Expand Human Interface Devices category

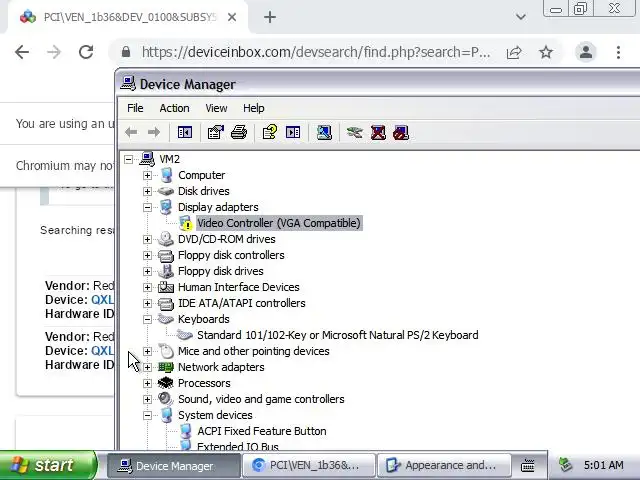coord(147,287)
